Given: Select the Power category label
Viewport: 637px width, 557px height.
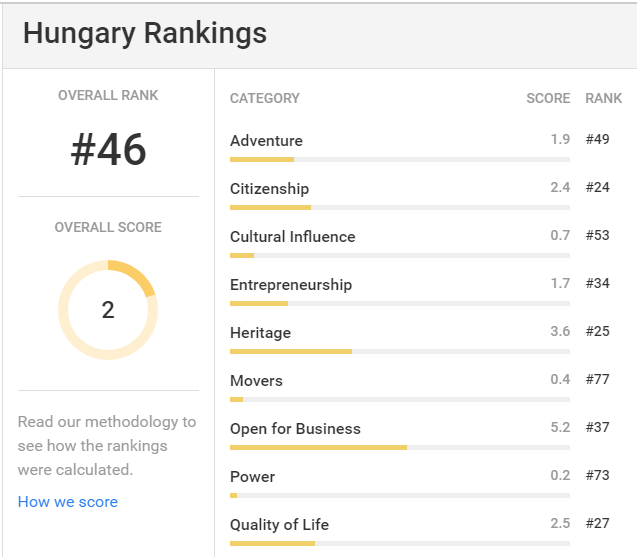Looking at the screenshot, I should click(252, 477).
